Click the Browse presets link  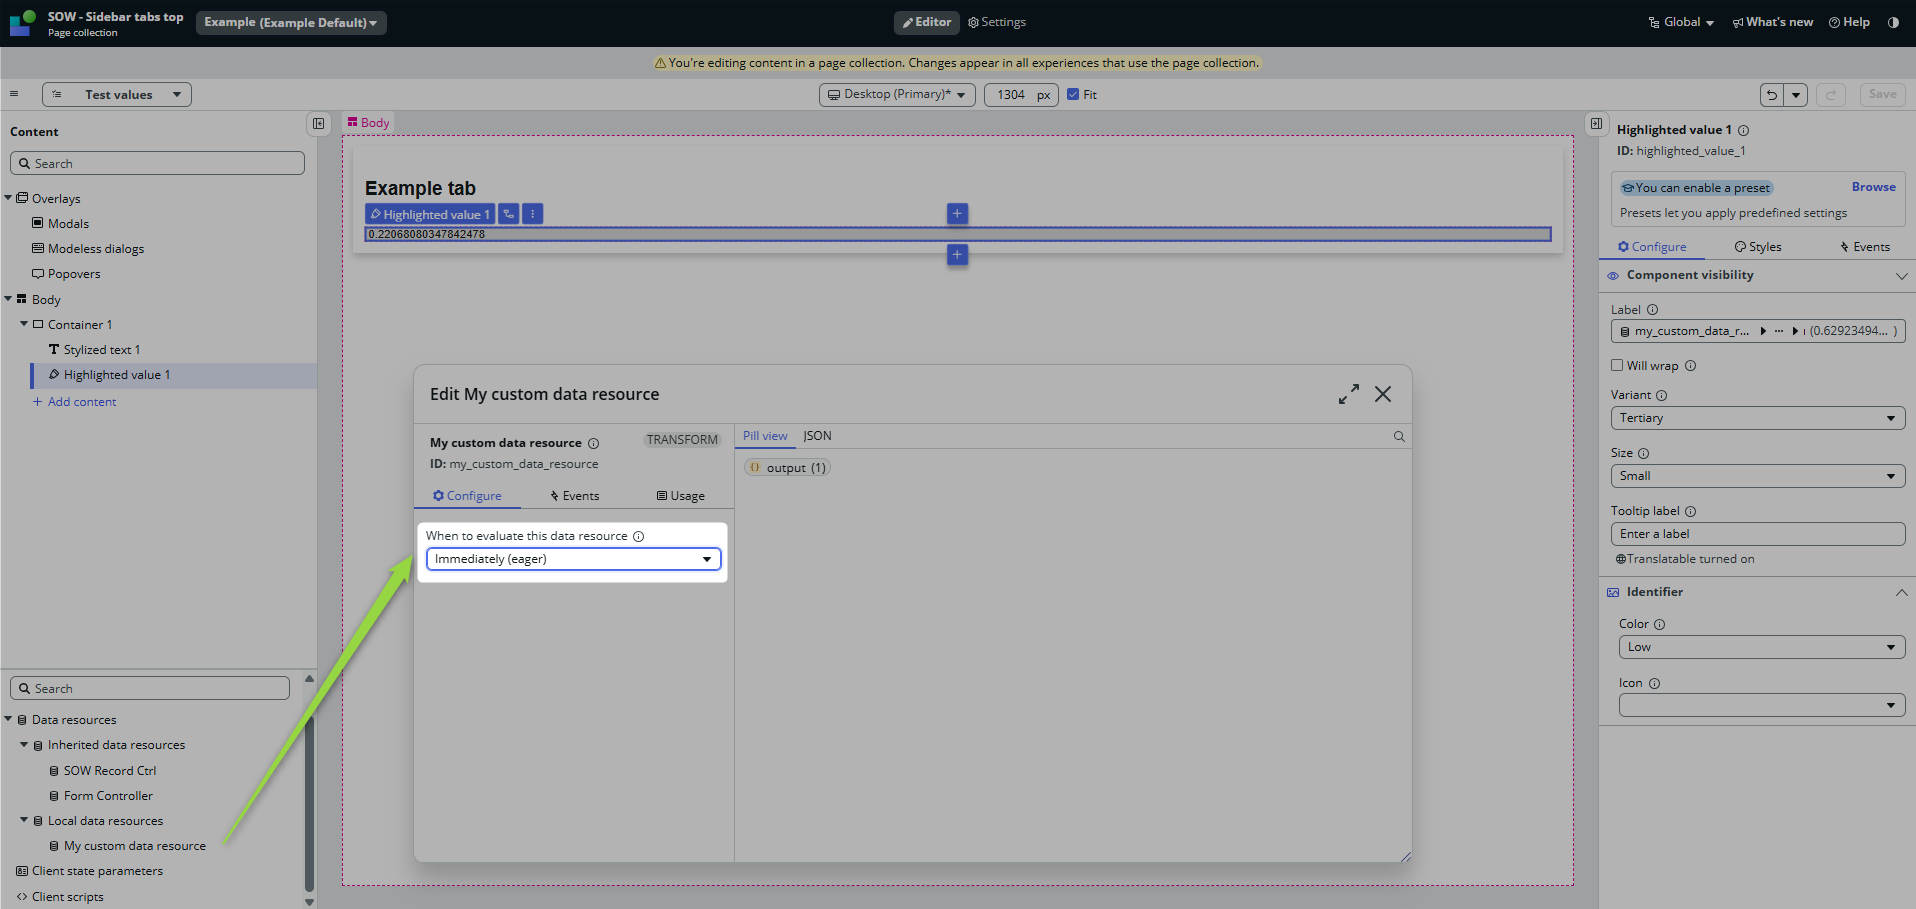pyautogui.click(x=1873, y=187)
